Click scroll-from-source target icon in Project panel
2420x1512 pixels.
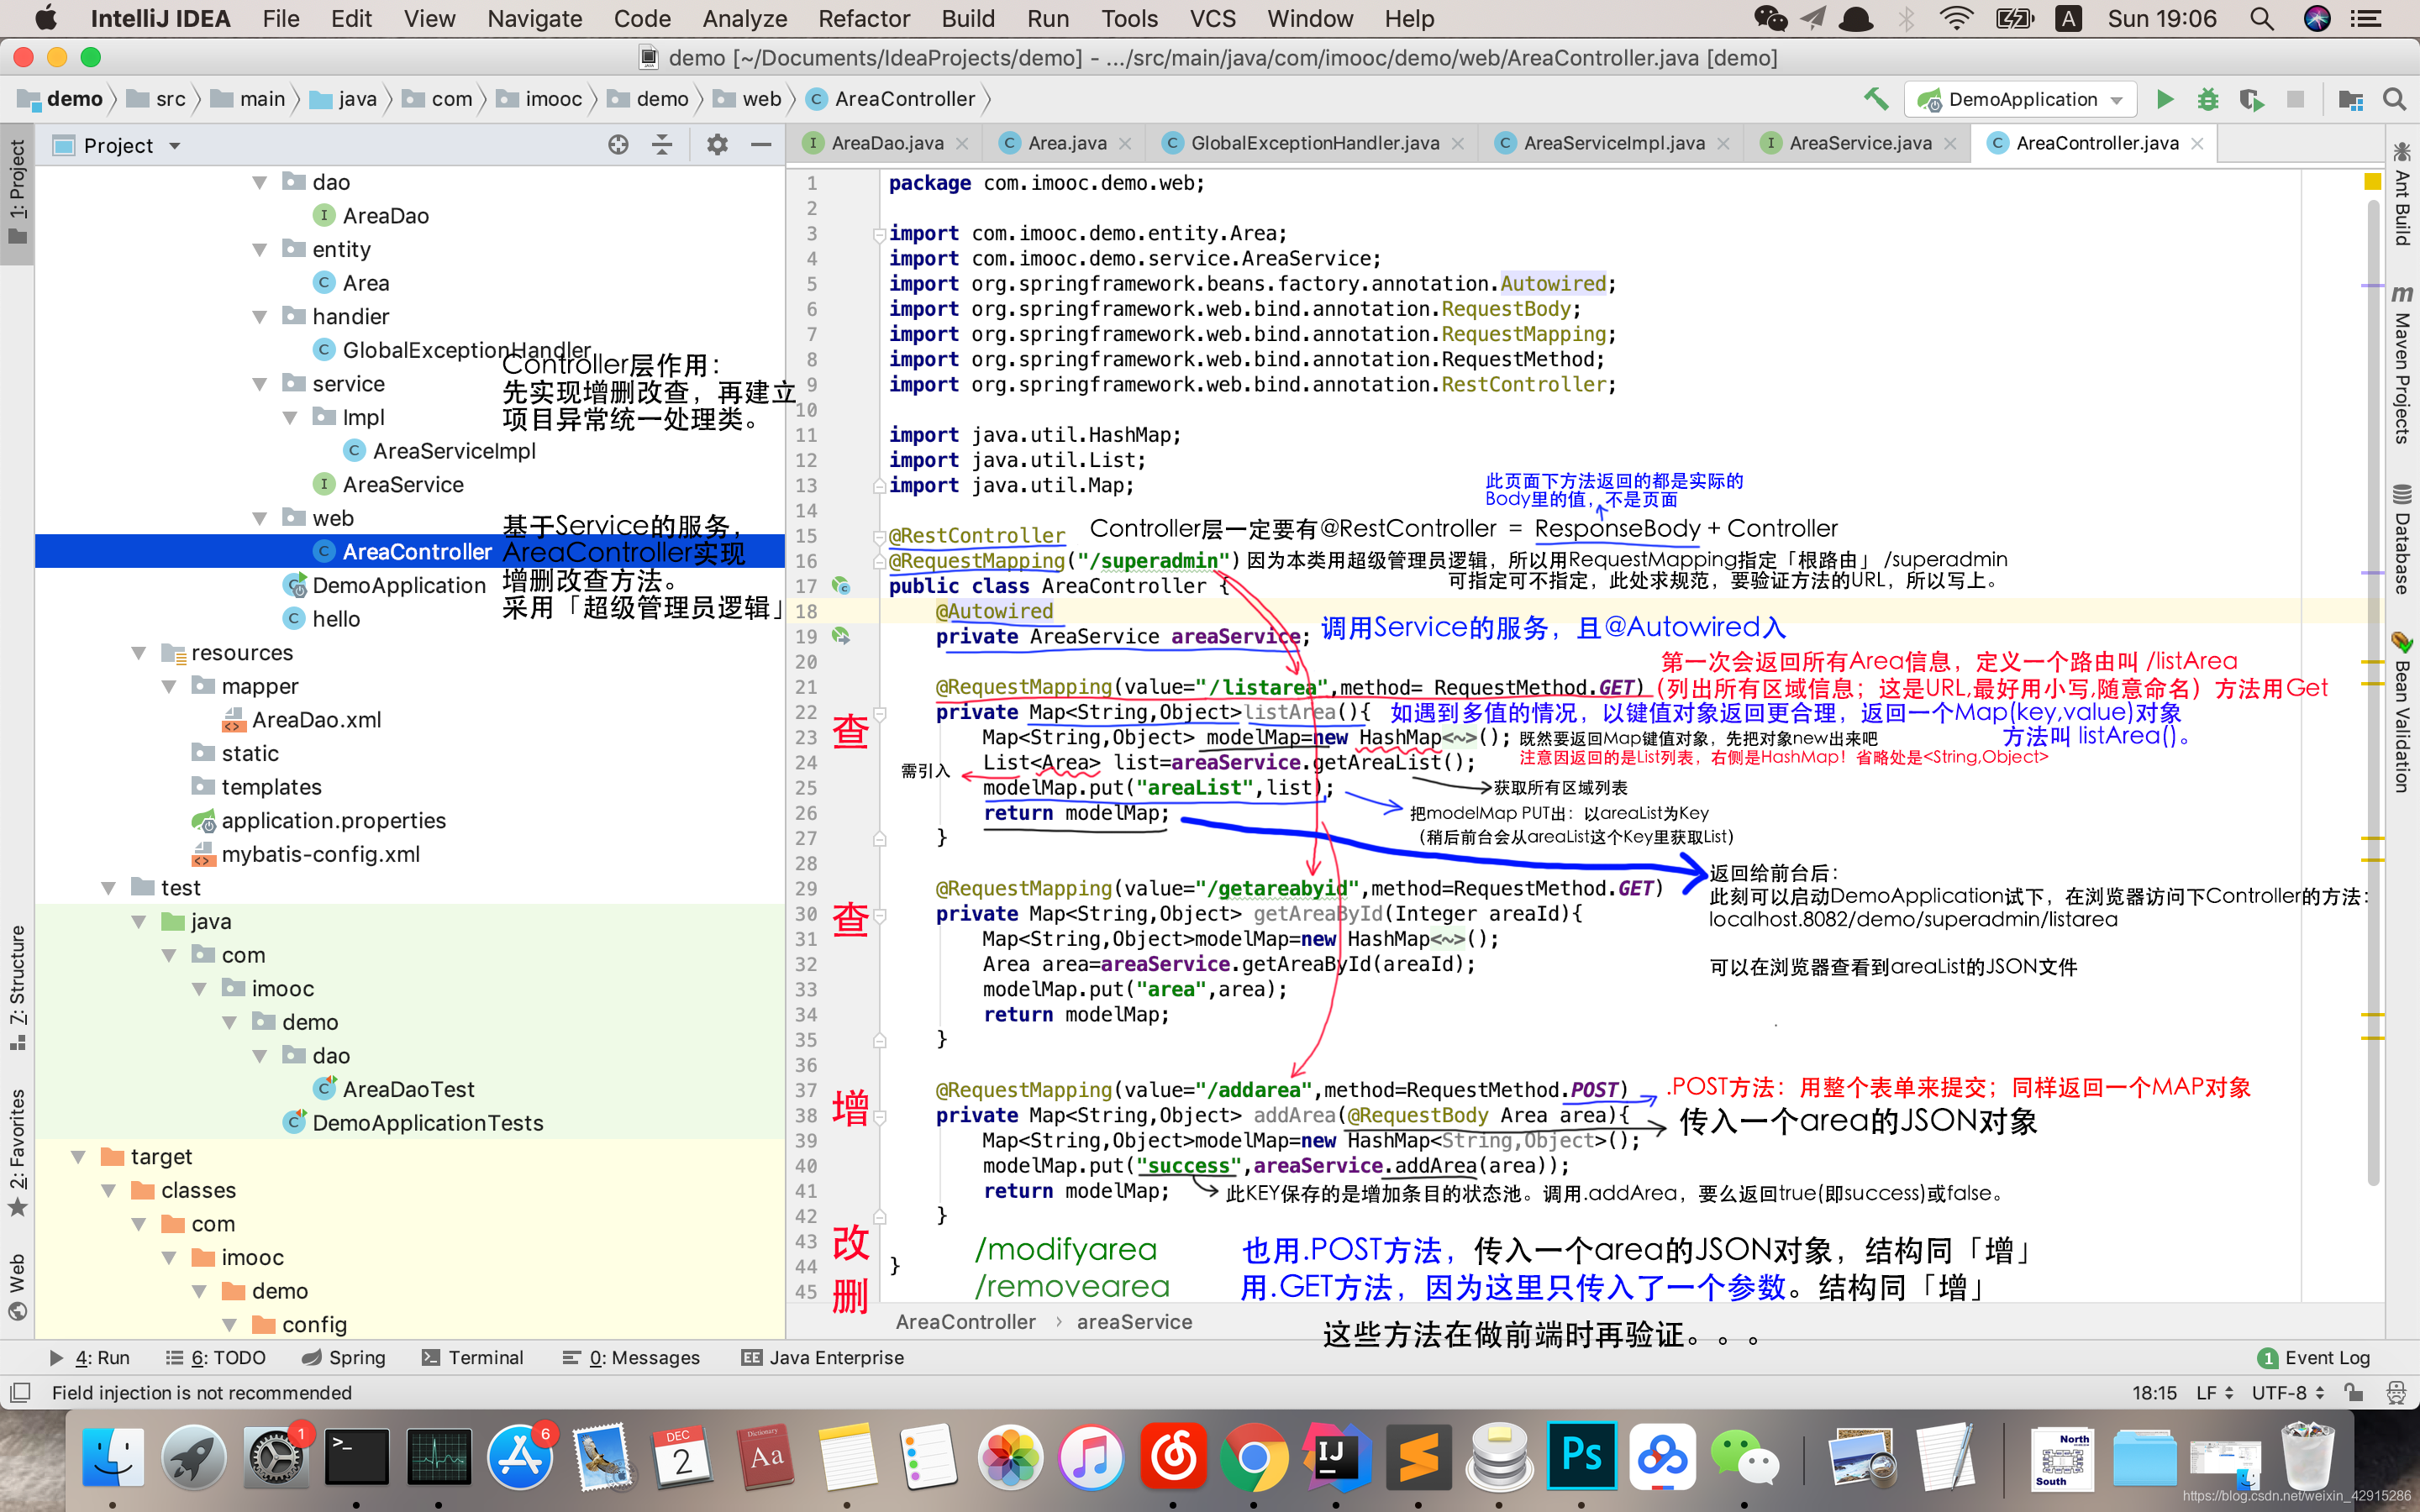tap(618, 145)
